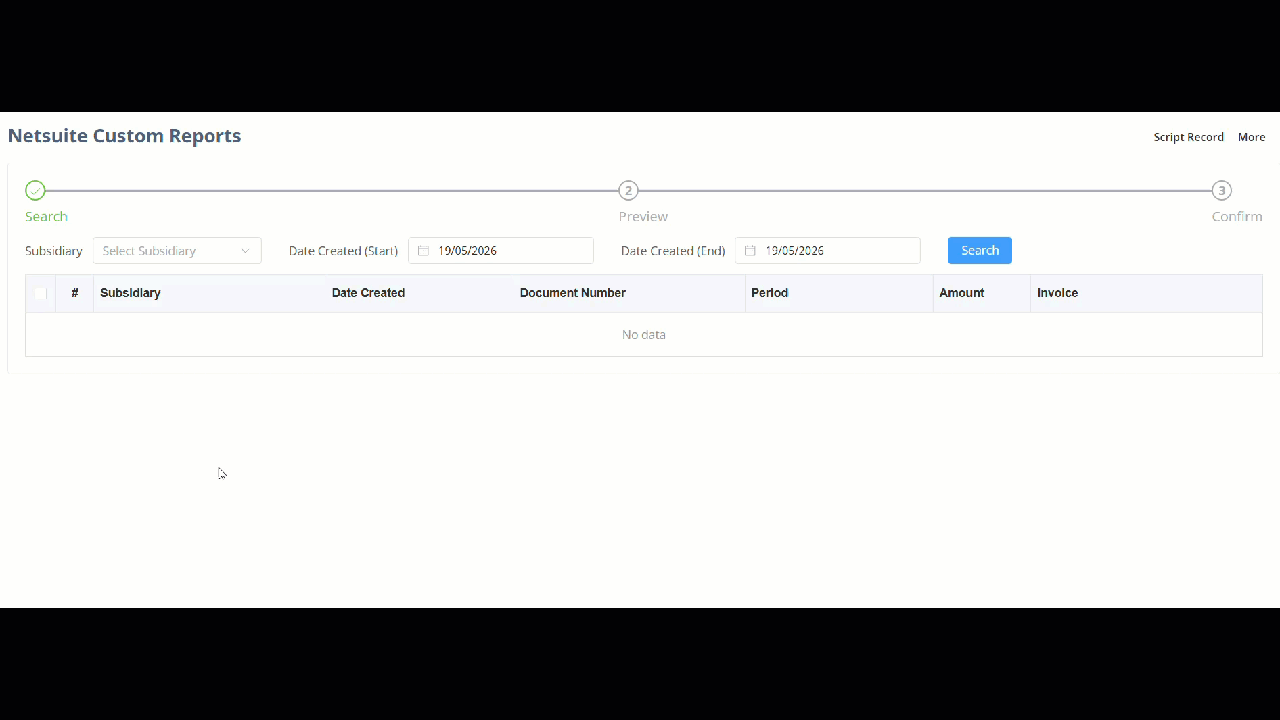The image size is (1280, 720).
Task: Open the More menu
Action: (1251, 137)
